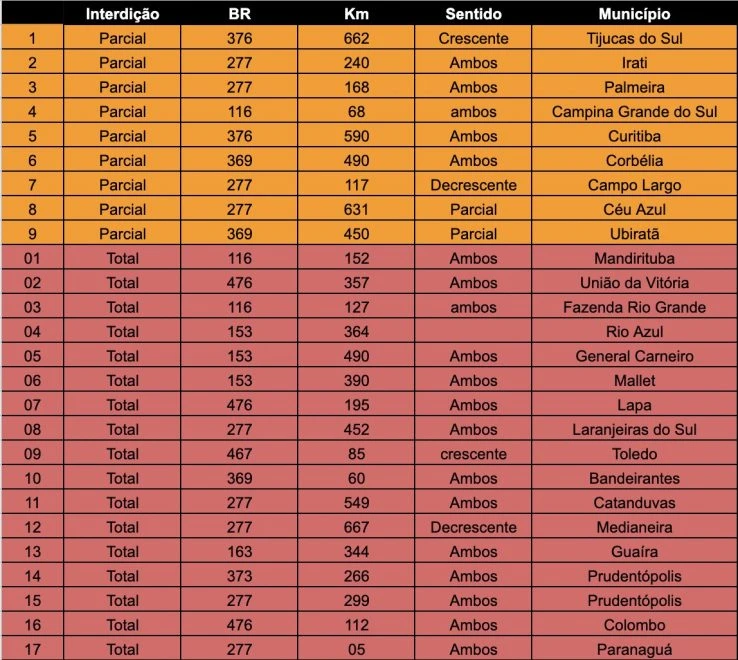The width and height of the screenshot is (738, 660).
Task: Select the Km 662 cell
Action: [356, 39]
